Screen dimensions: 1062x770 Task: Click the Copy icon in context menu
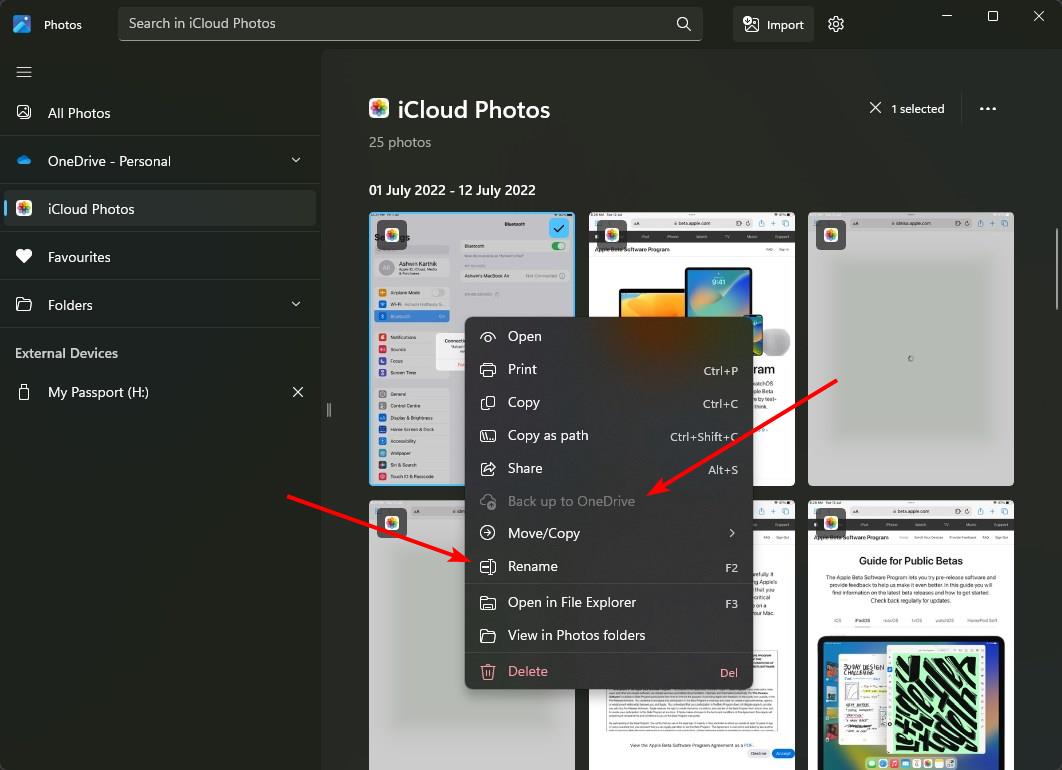click(x=488, y=403)
